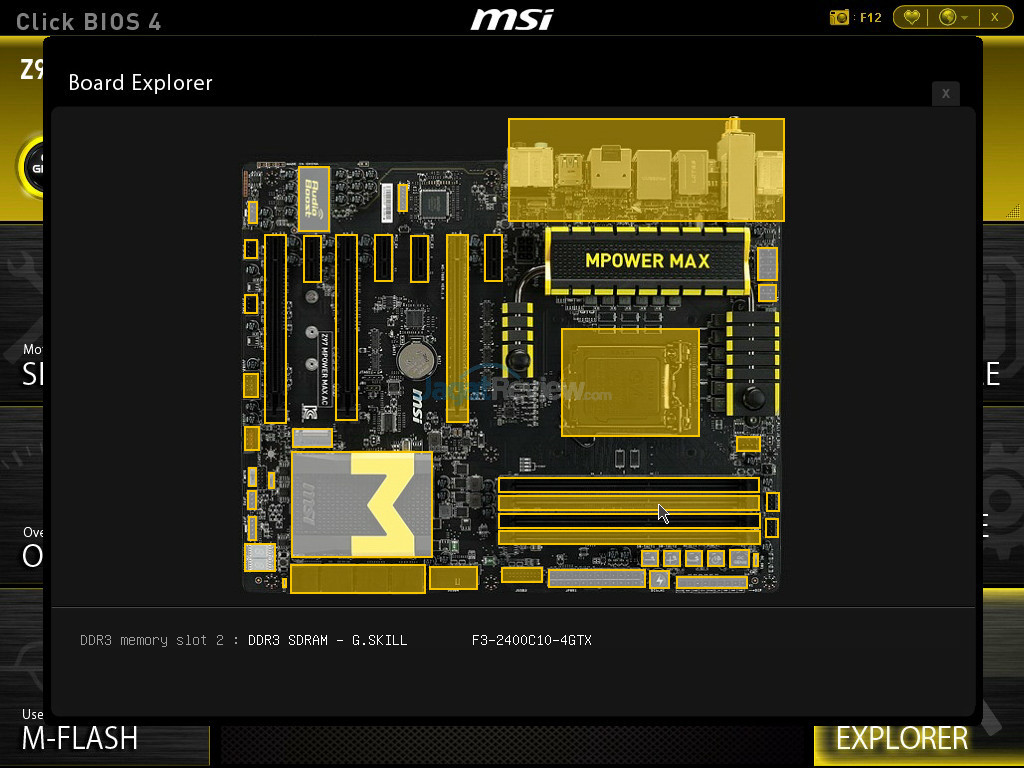This screenshot has width=1024, height=768.
Task: Select the short PCIe x1 slot between long slots
Action: (312, 259)
